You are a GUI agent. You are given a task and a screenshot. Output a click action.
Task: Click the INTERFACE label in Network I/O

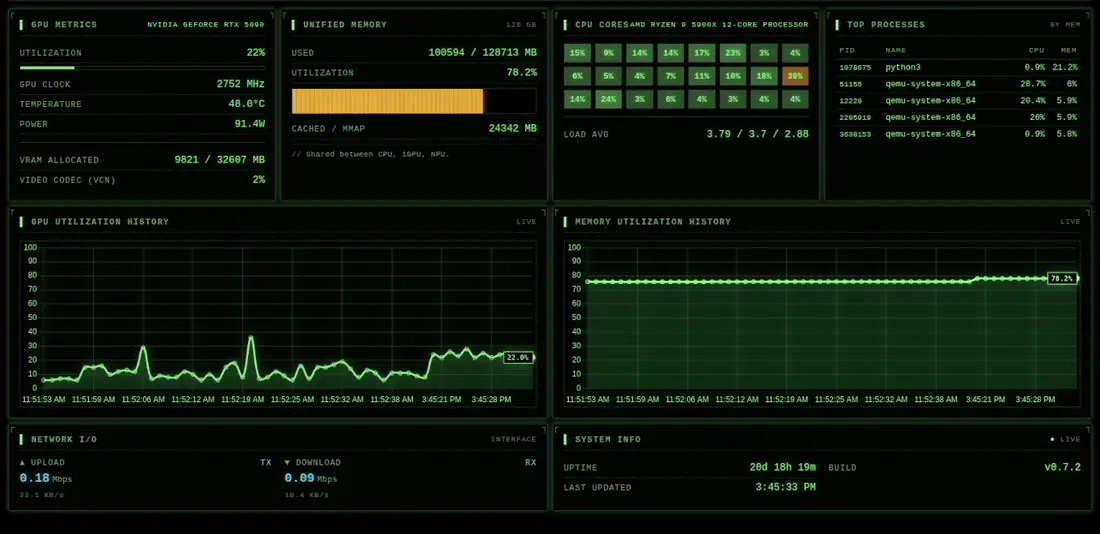tap(514, 439)
